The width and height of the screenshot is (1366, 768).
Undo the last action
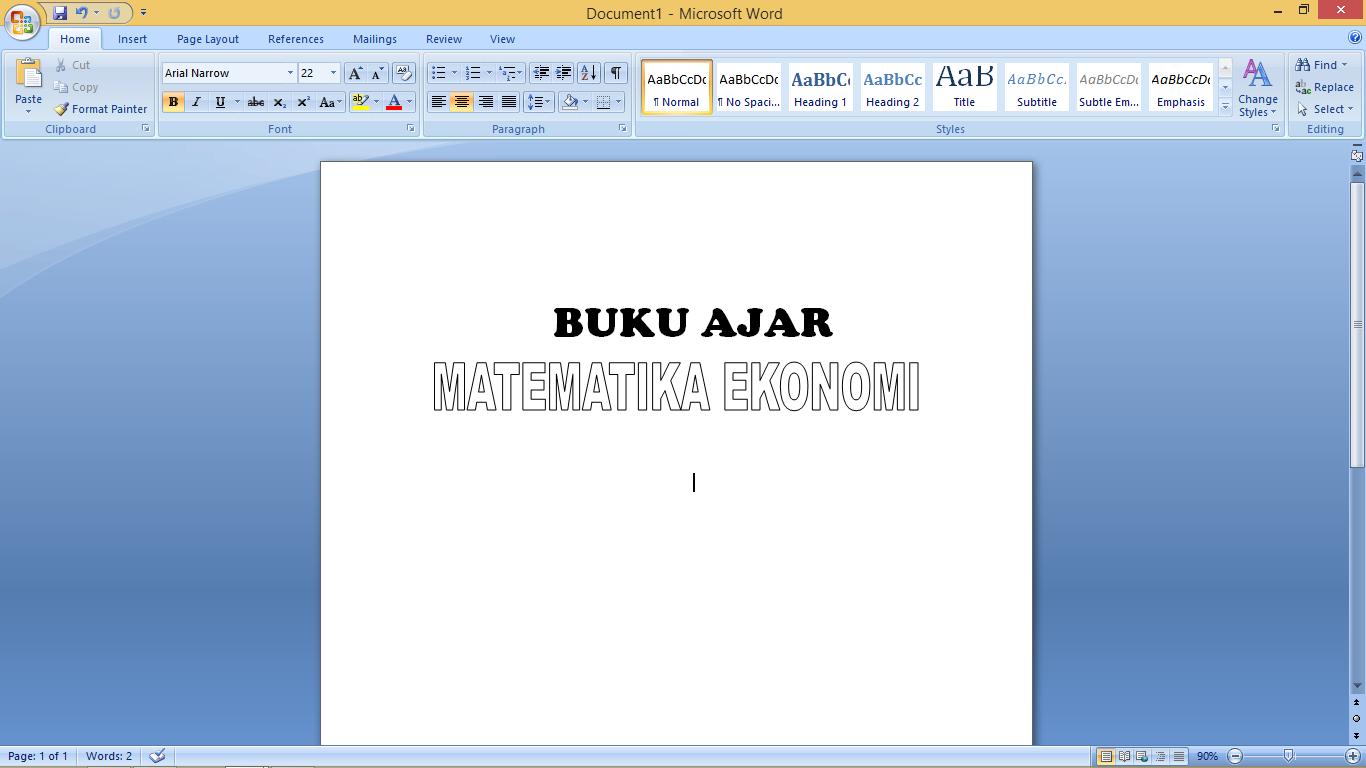click(82, 13)
